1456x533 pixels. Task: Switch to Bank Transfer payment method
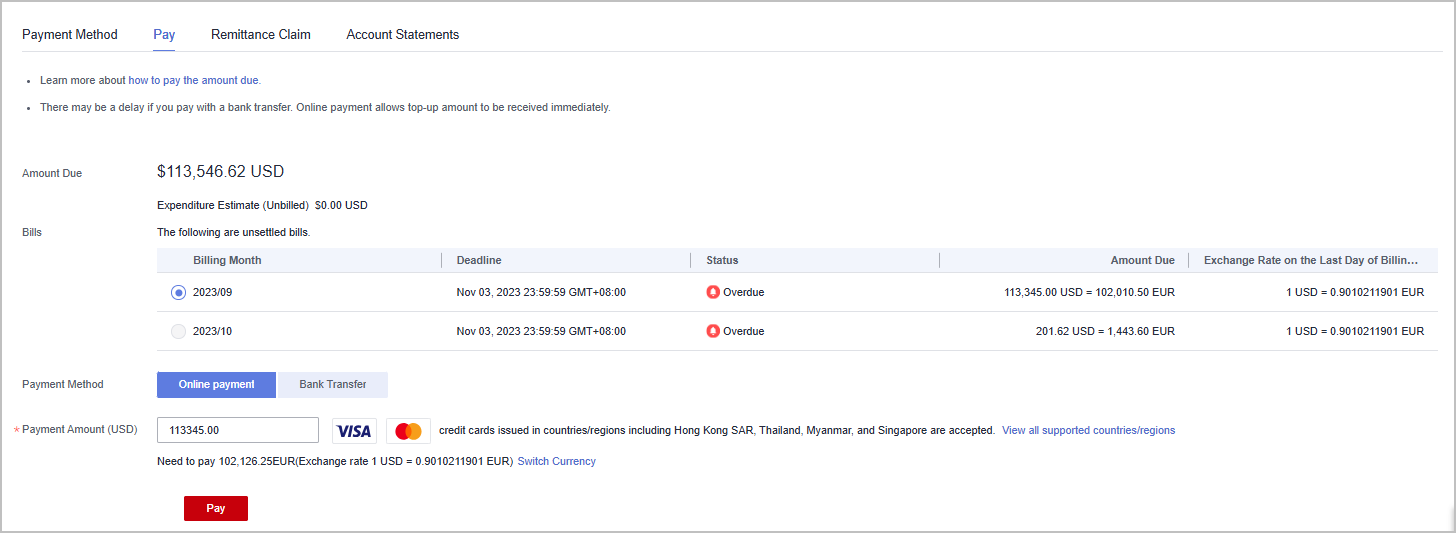[x=332, y=385]
